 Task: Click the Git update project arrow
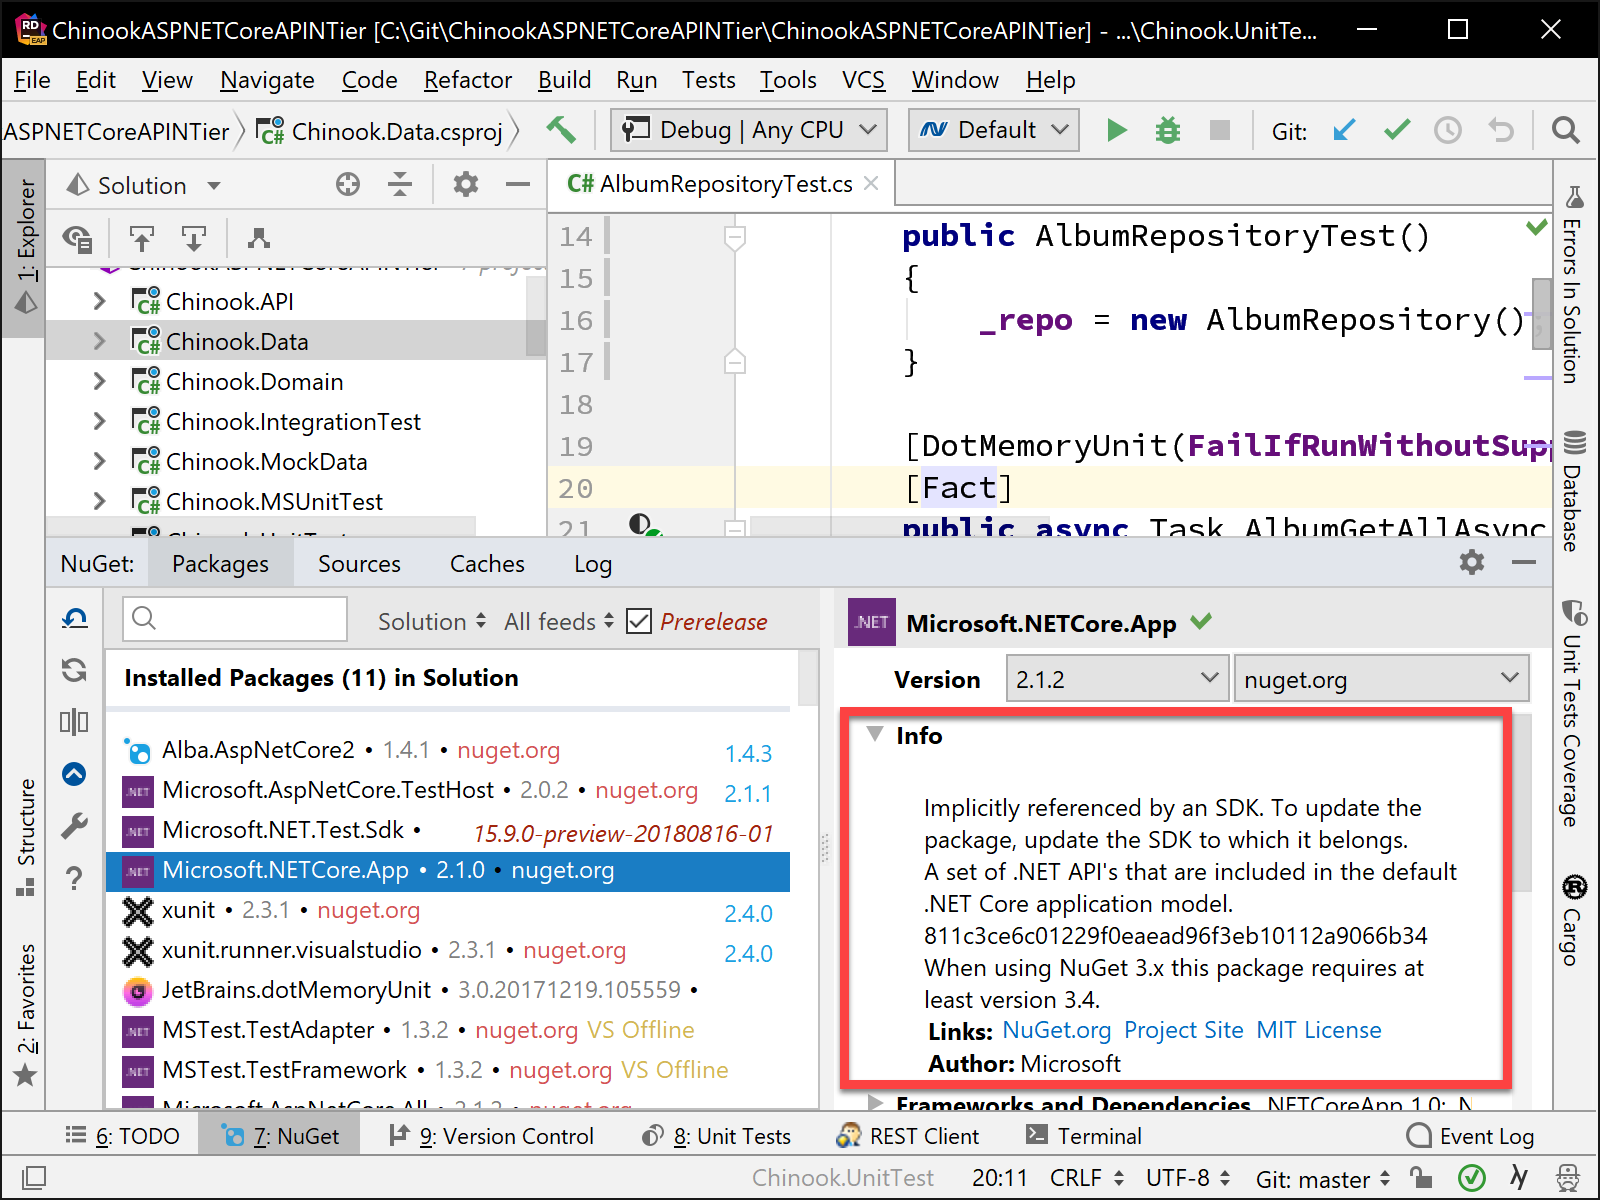pyautogui.click(x=1345, y=130)
